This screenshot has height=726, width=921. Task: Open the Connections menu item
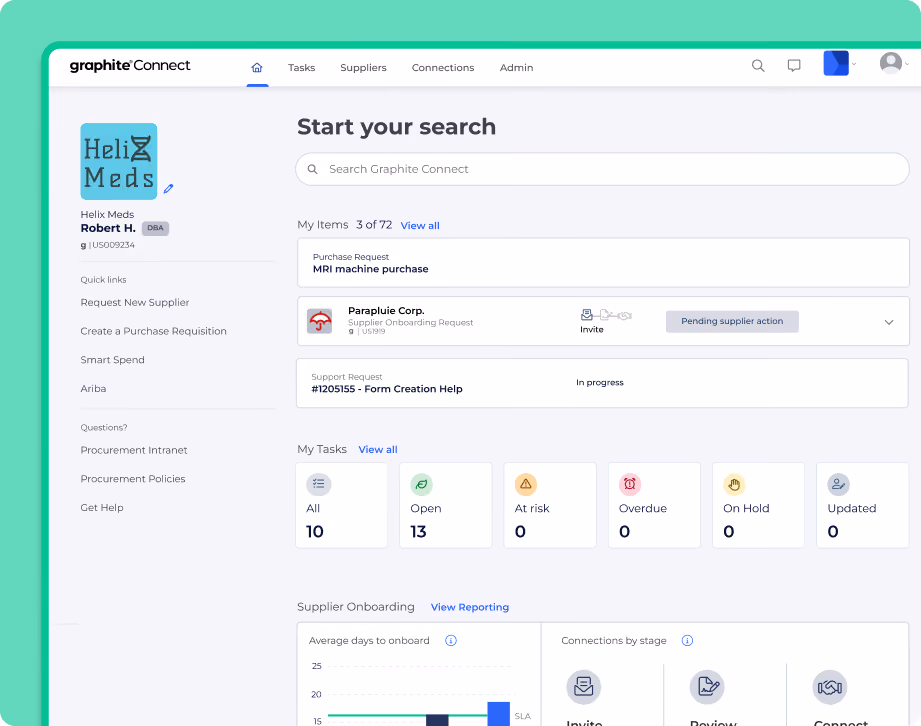(443, 68)
